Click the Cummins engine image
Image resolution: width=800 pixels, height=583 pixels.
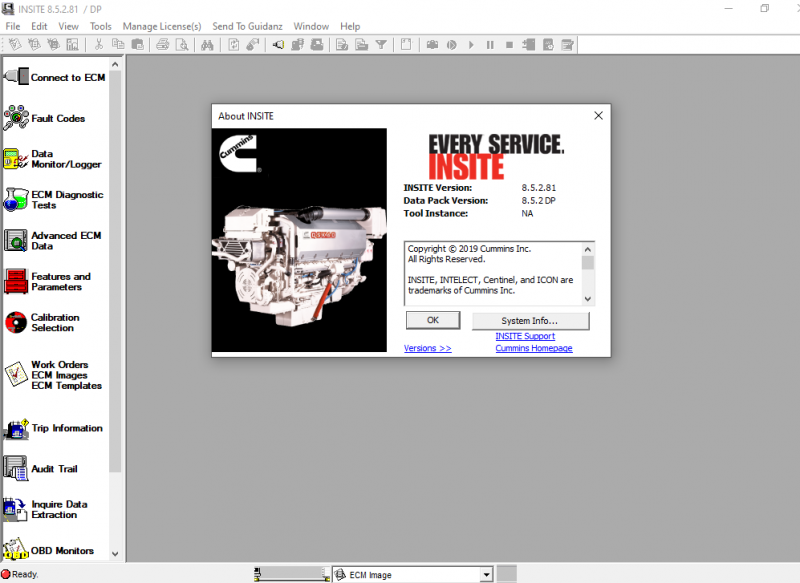(299, 240)
